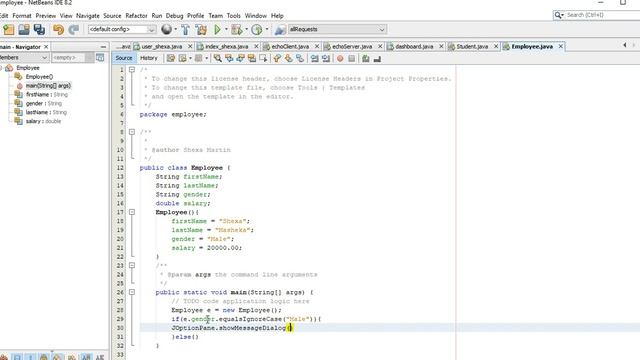Toggle Bookmark icon in editor toolbar
Viewport: 640px width, 360px height.
300,58
